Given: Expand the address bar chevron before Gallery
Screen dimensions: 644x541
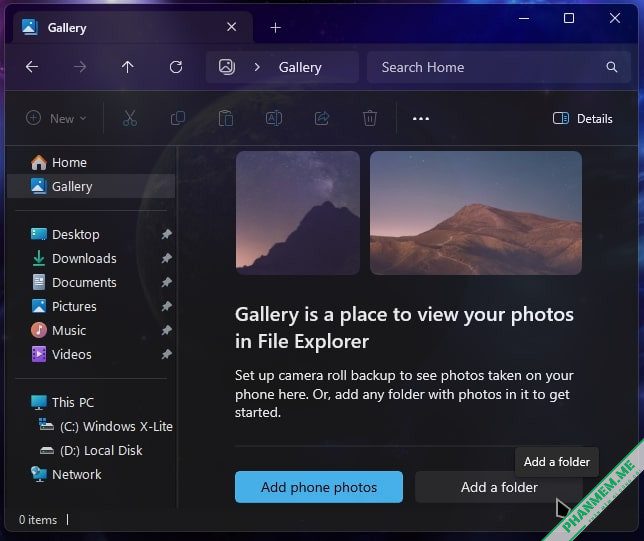Looking at the screenshot, I should [x=257, y=67].
